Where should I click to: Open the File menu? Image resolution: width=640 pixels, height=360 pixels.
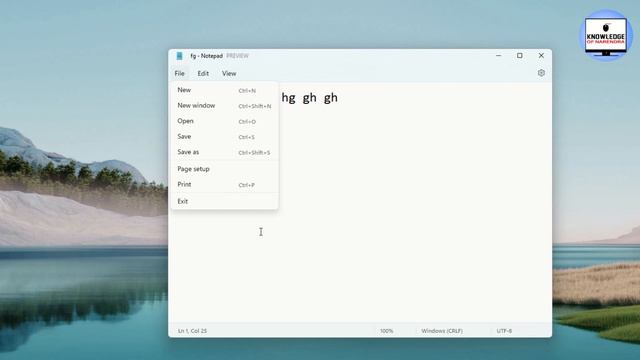click(x=180, y=73)
